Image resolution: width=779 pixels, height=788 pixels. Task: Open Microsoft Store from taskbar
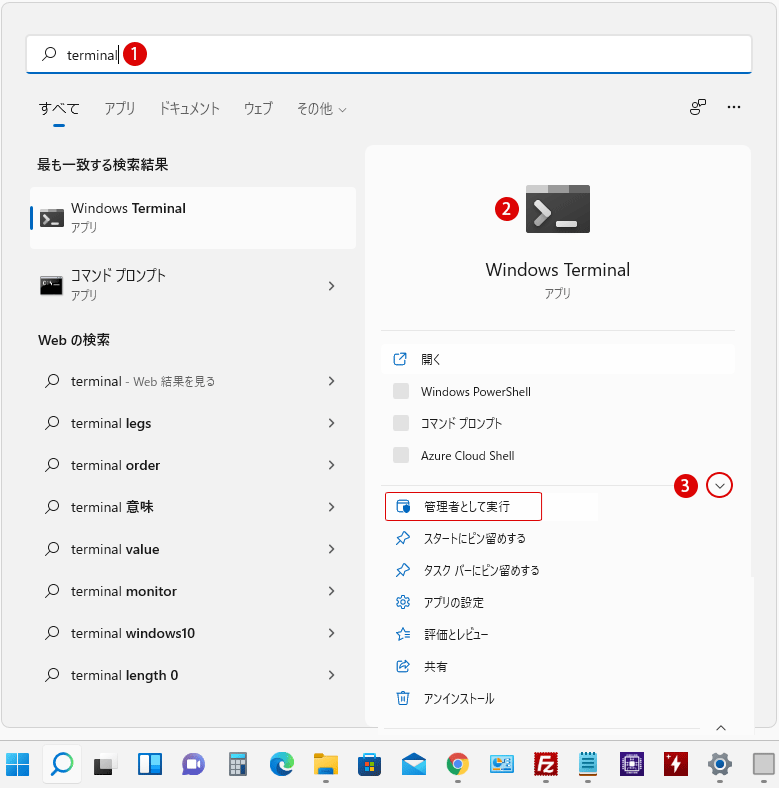click(x=369, y=764)
